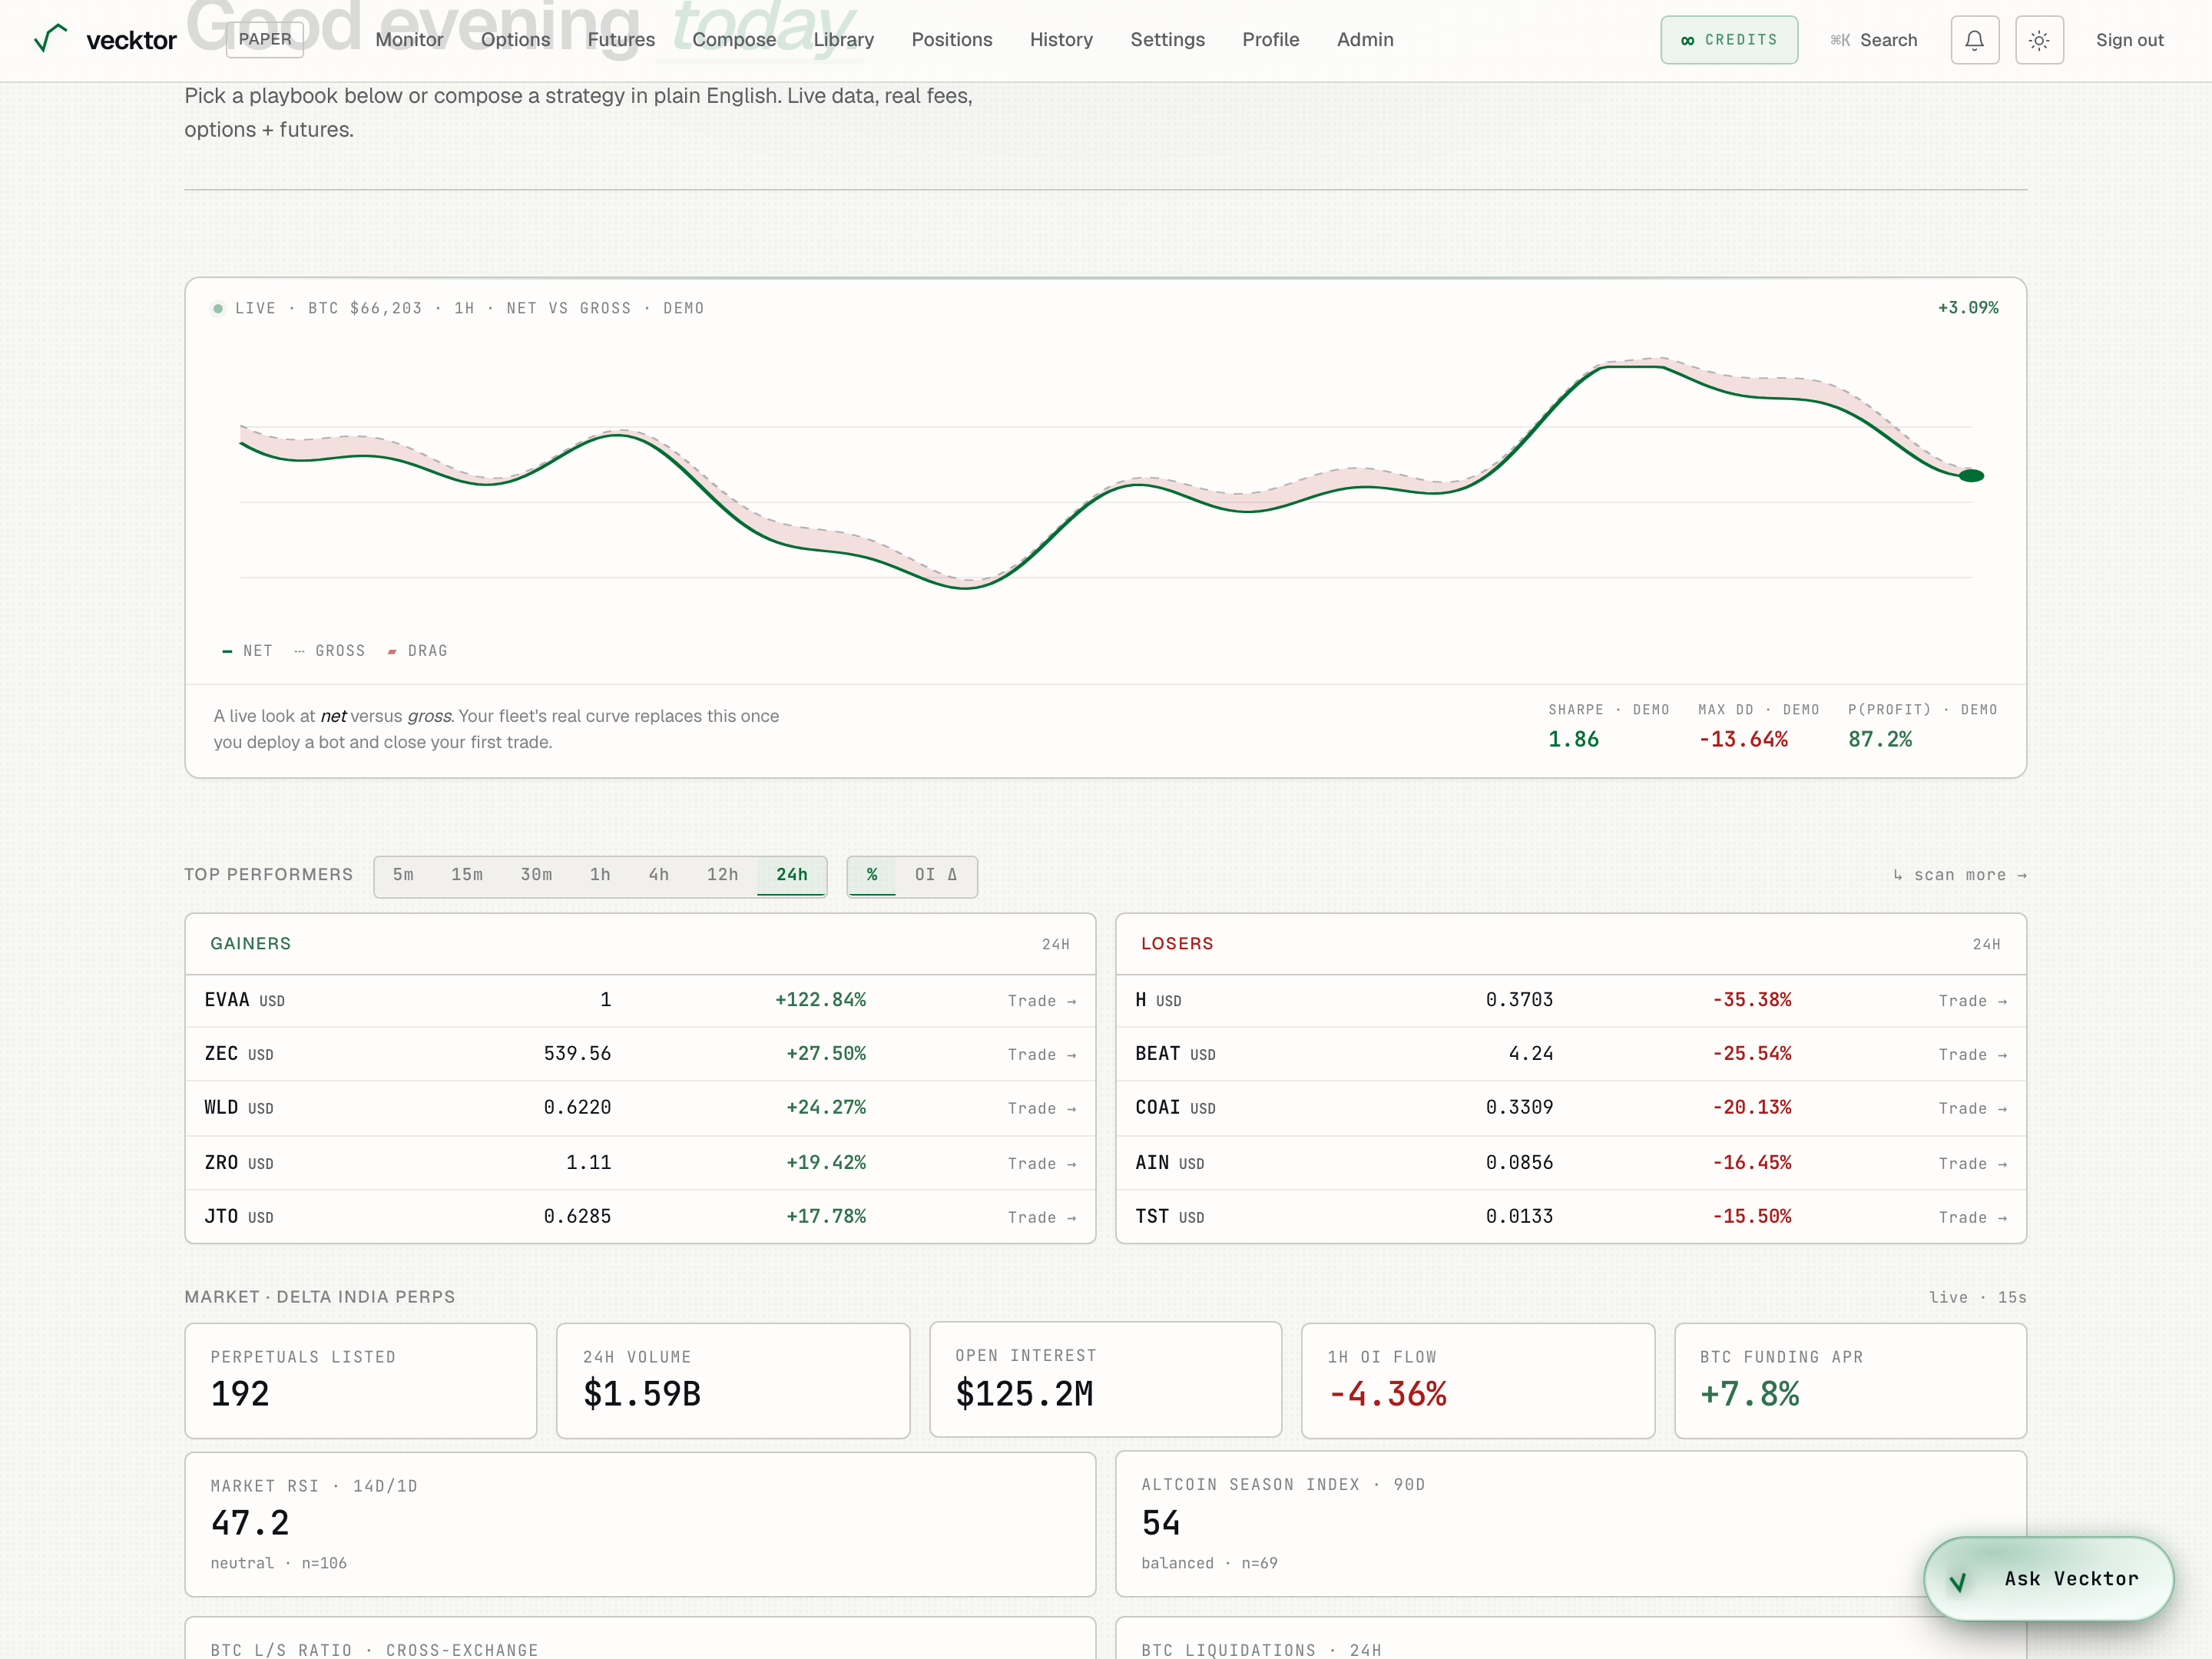Click Trade for WLD USD
The height and width of the screenshot is (1659, 2212).
(1042, 1109)
